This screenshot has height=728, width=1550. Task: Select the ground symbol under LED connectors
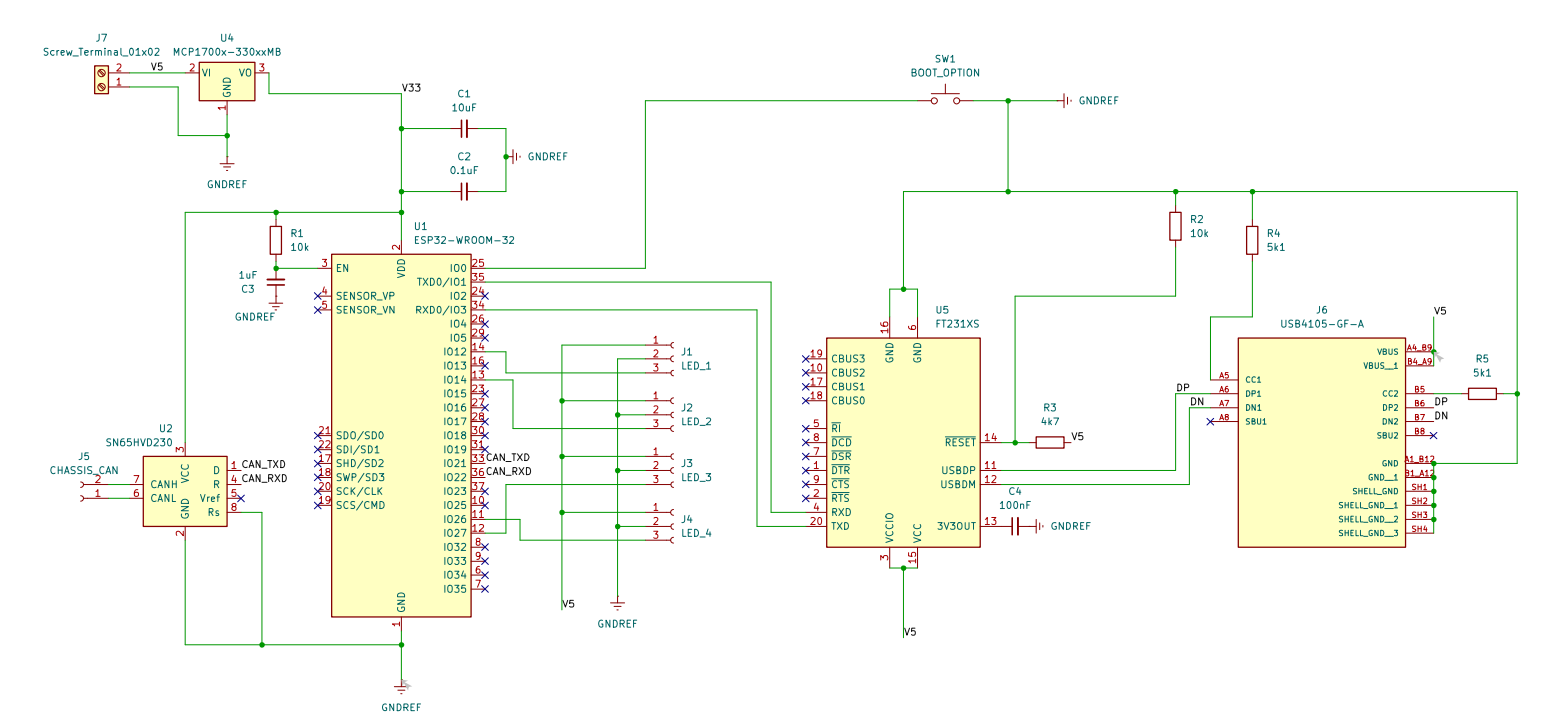(617, 603)
